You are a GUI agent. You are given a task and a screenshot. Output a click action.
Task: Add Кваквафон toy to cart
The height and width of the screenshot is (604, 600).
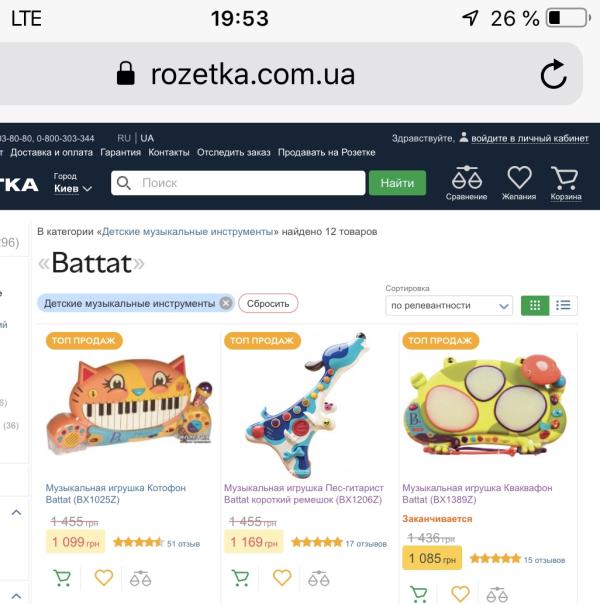[x=419, y=593]
